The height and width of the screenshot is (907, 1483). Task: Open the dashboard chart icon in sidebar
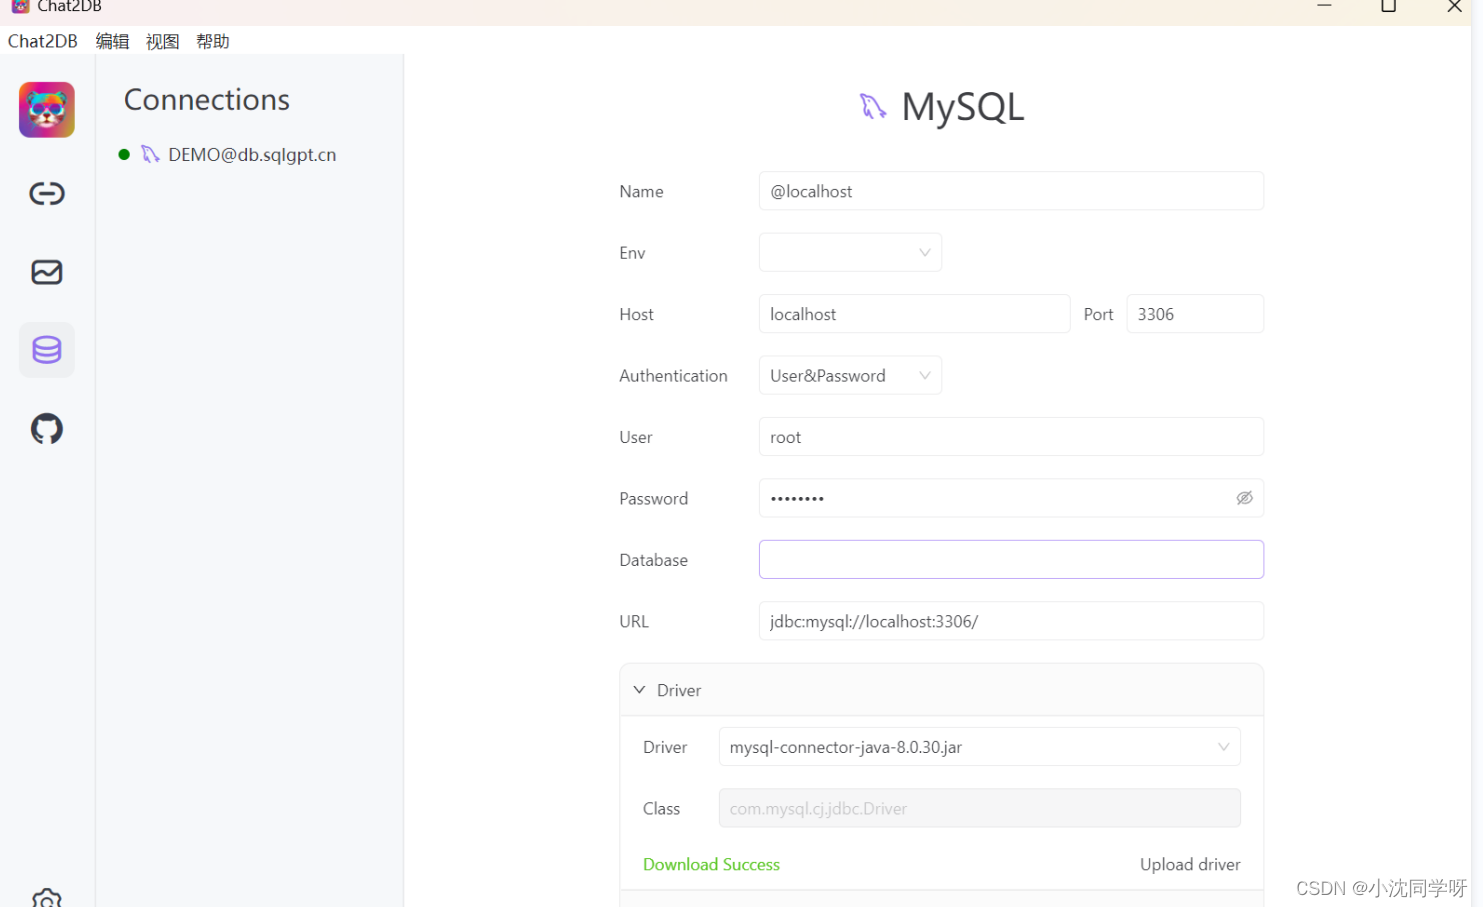tap(47, 272)
